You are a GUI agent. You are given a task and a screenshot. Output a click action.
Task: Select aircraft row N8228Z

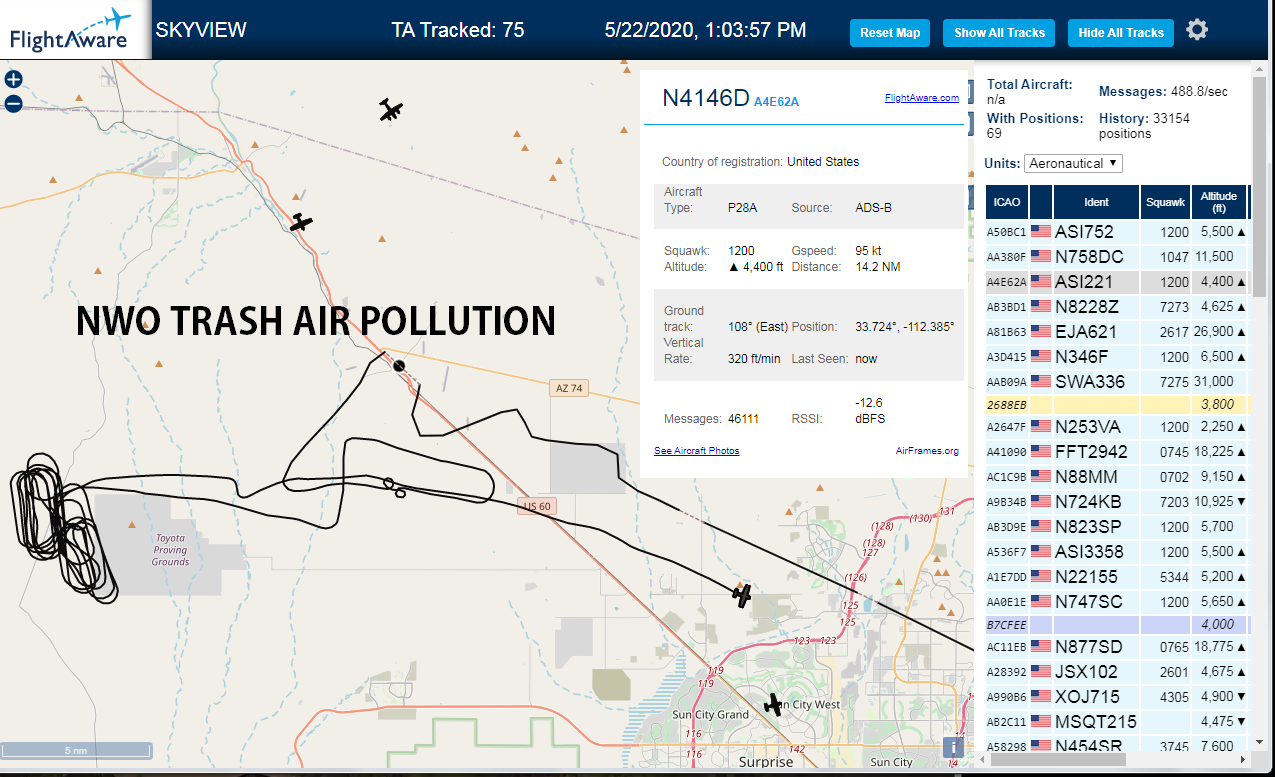tap(1117, 307)
